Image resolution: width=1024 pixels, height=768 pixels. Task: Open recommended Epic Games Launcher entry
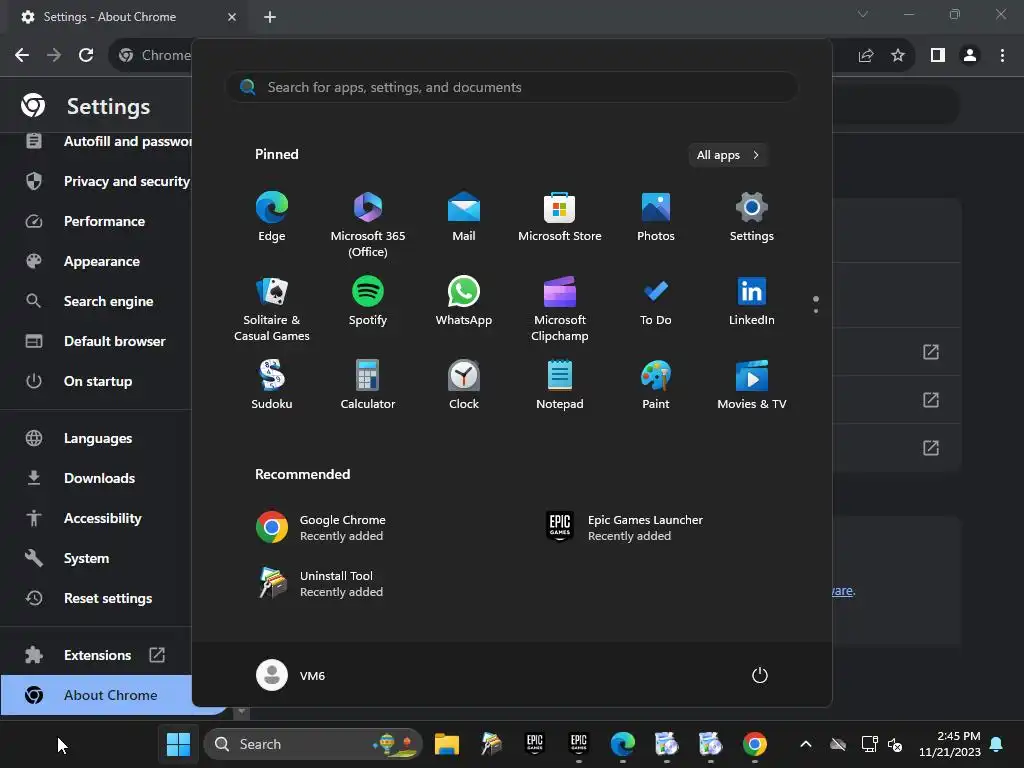pos(624,527)
